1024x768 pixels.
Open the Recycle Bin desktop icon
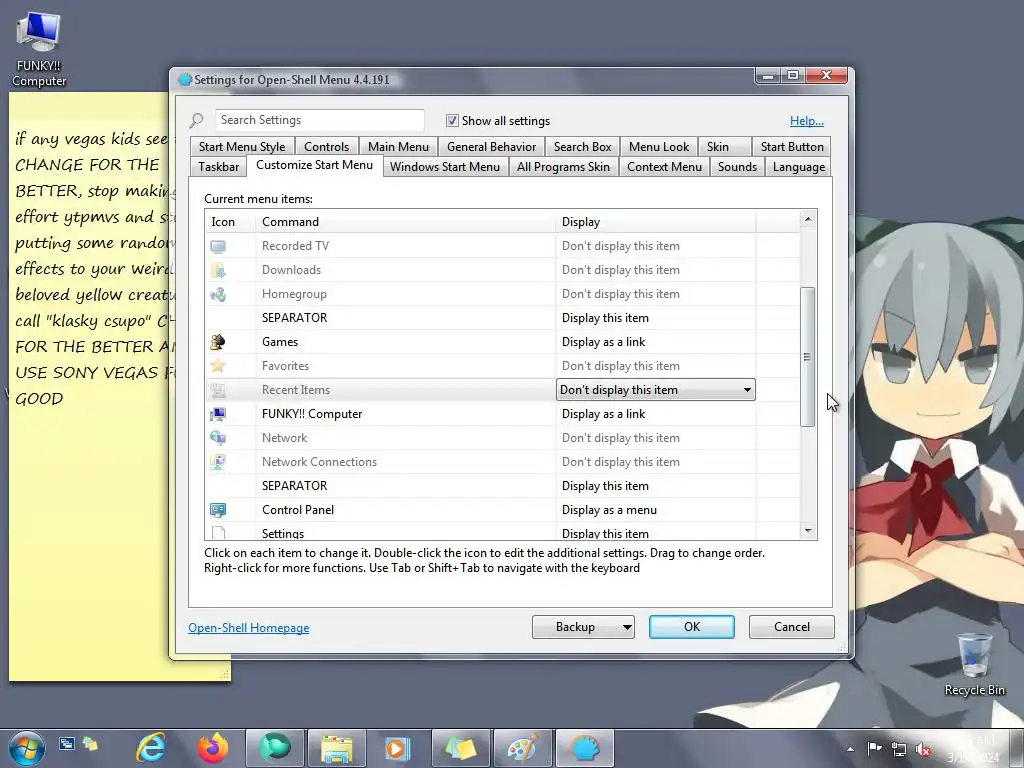point(974,664)
